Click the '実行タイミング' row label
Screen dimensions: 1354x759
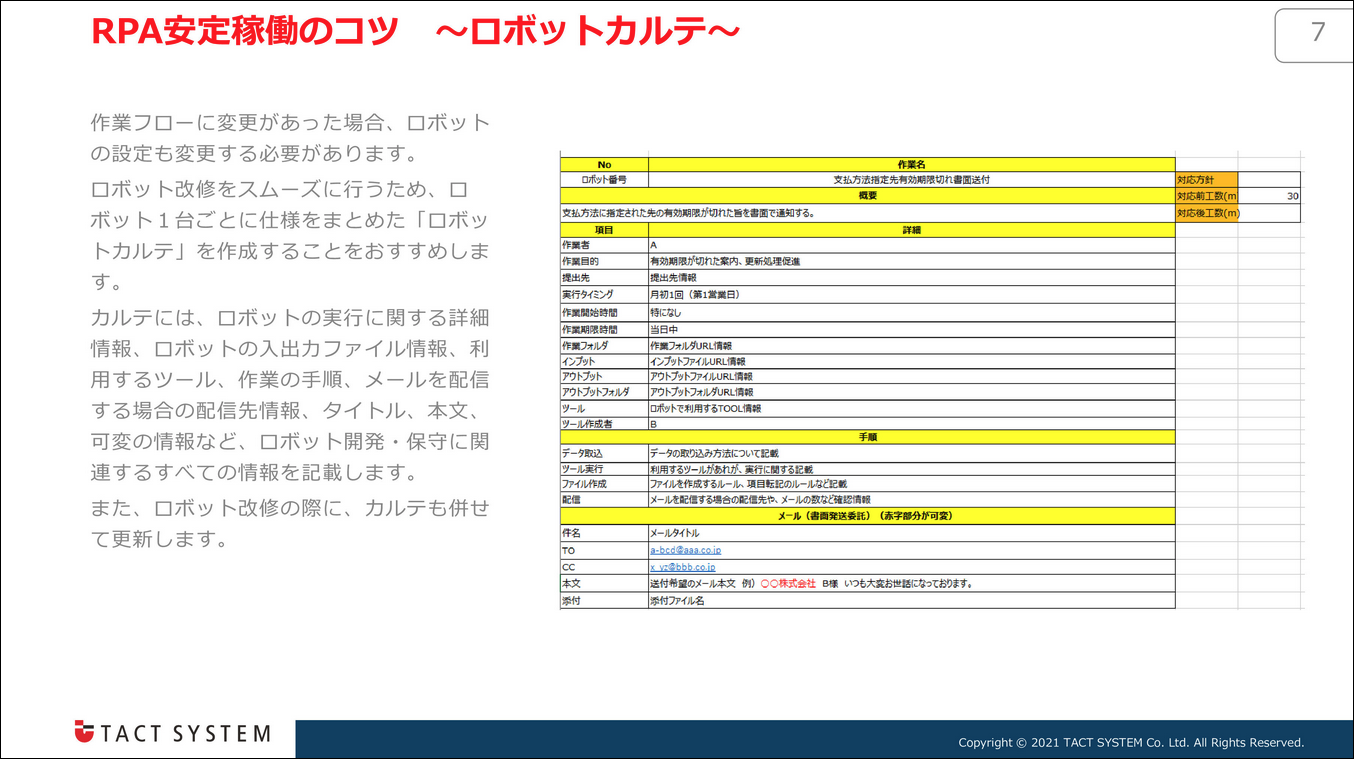[604, 295]
